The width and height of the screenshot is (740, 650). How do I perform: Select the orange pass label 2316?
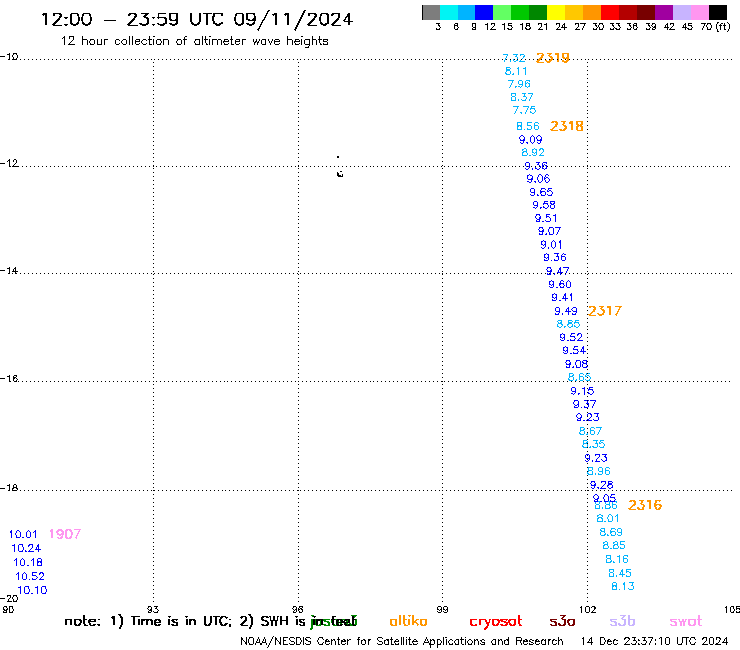[645, 505]
